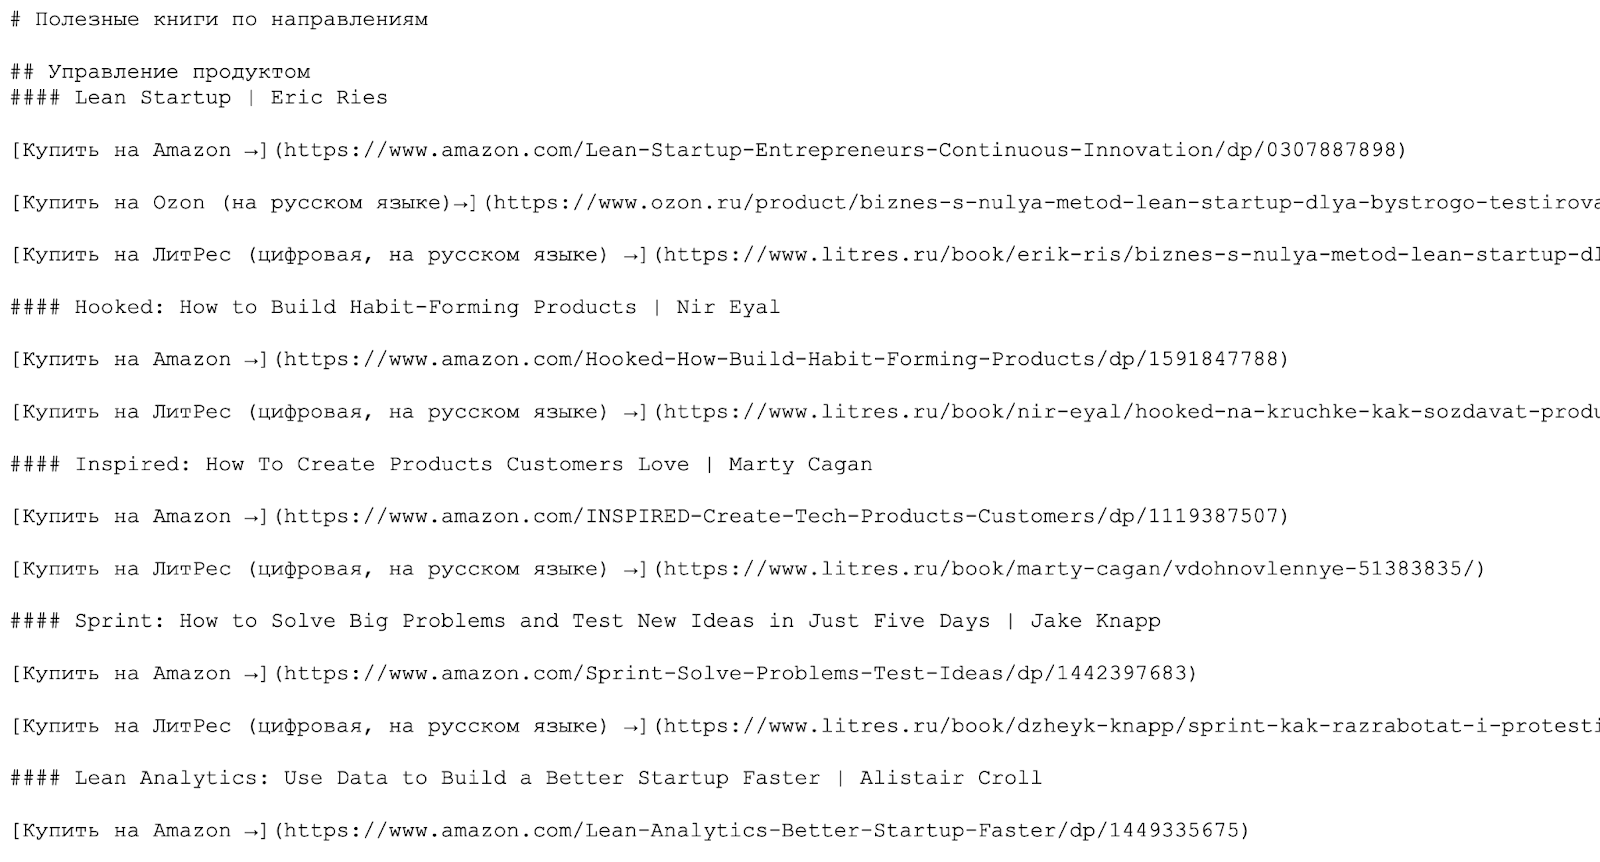Click the litres.ru marty-cagan vdohnovlennye URL
The image size is (1600, 862).
coord(1069,569)
